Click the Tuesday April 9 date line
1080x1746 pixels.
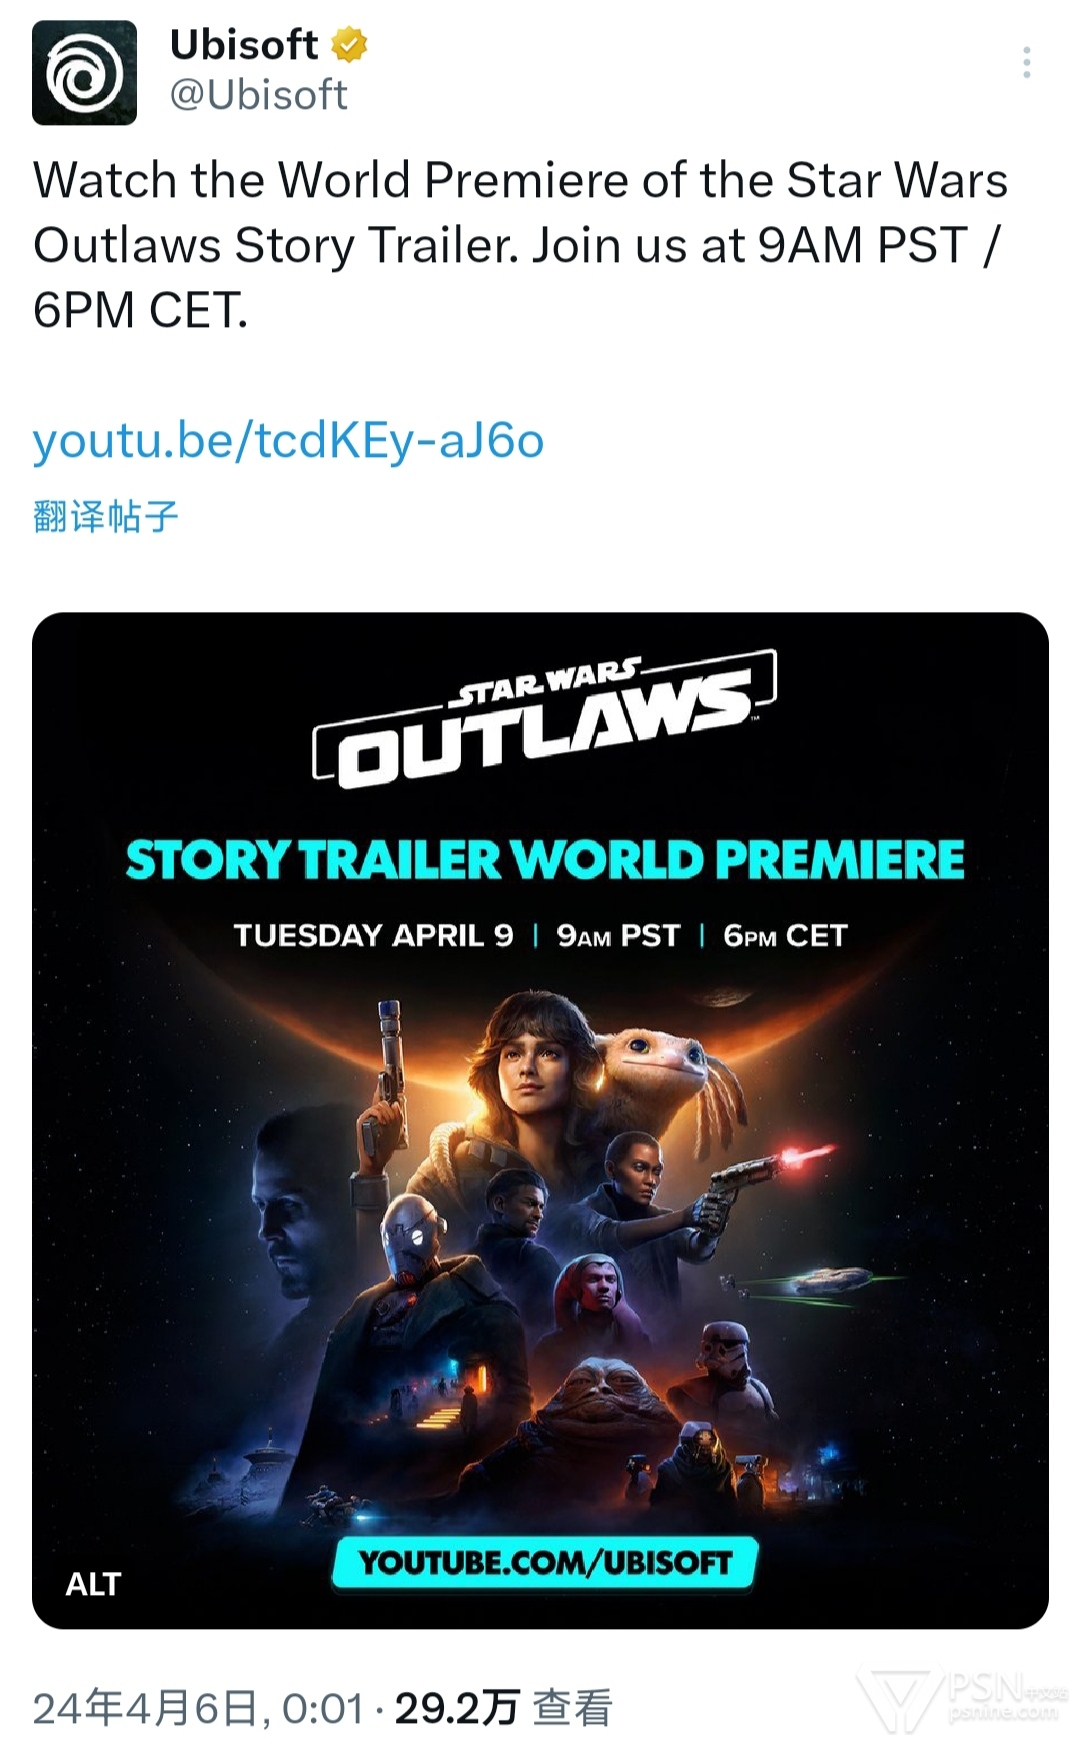[540, 936]
